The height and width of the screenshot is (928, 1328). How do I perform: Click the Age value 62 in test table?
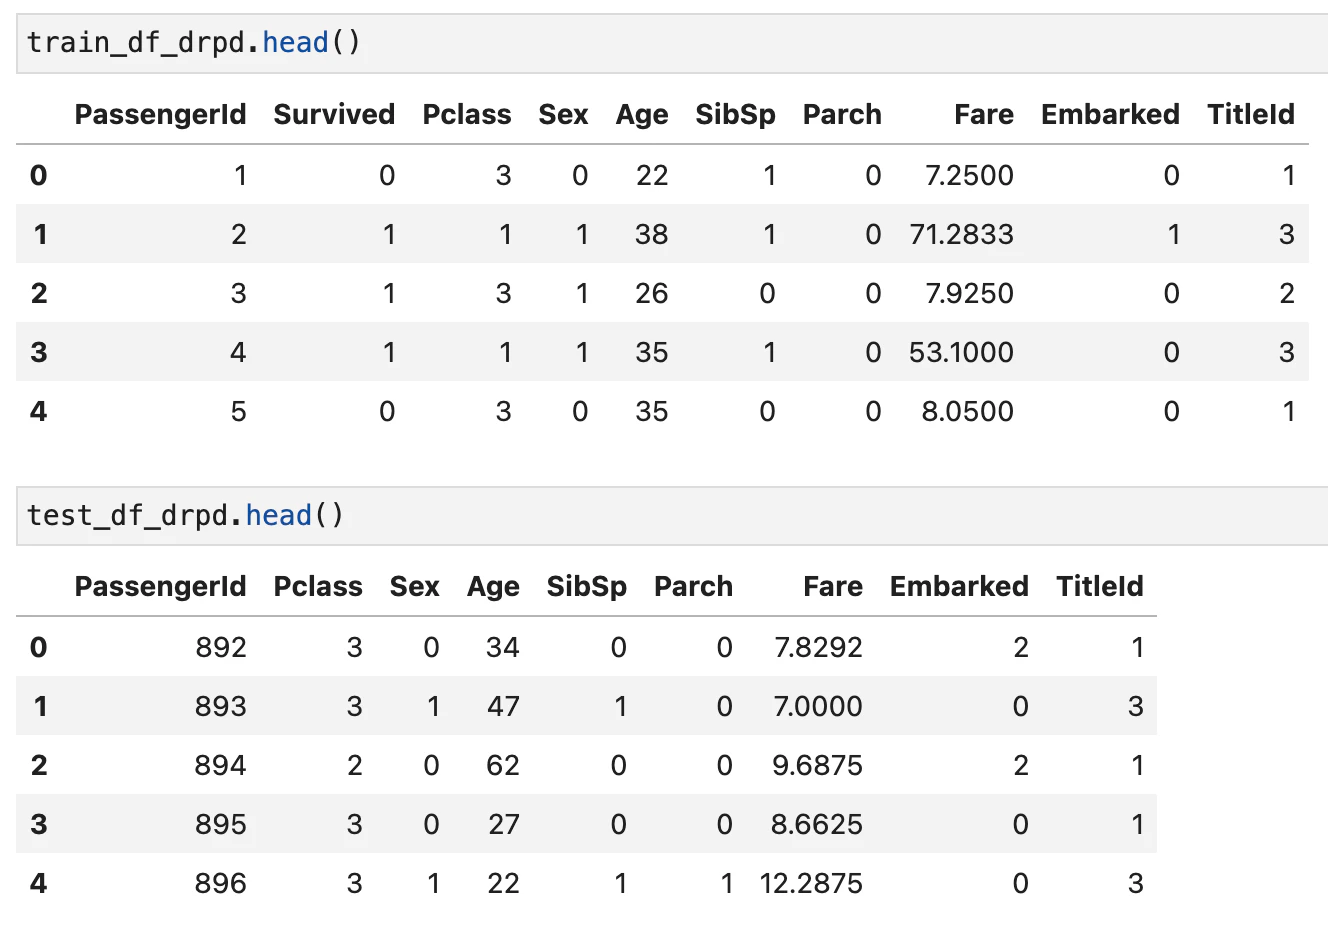502,765
